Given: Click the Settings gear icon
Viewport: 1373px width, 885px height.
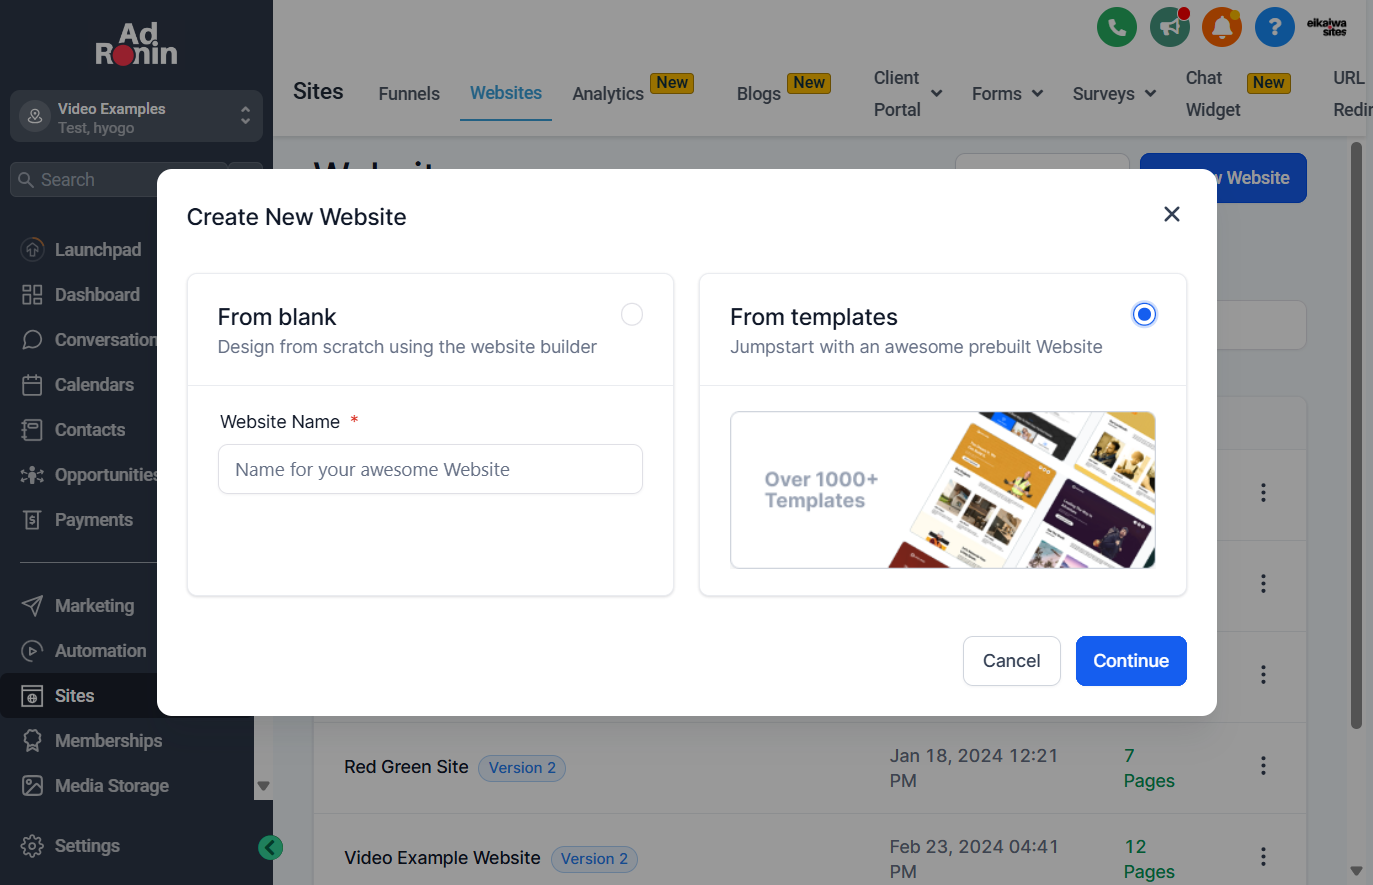Looking at the screenshot, I should (x=32, y=846).
